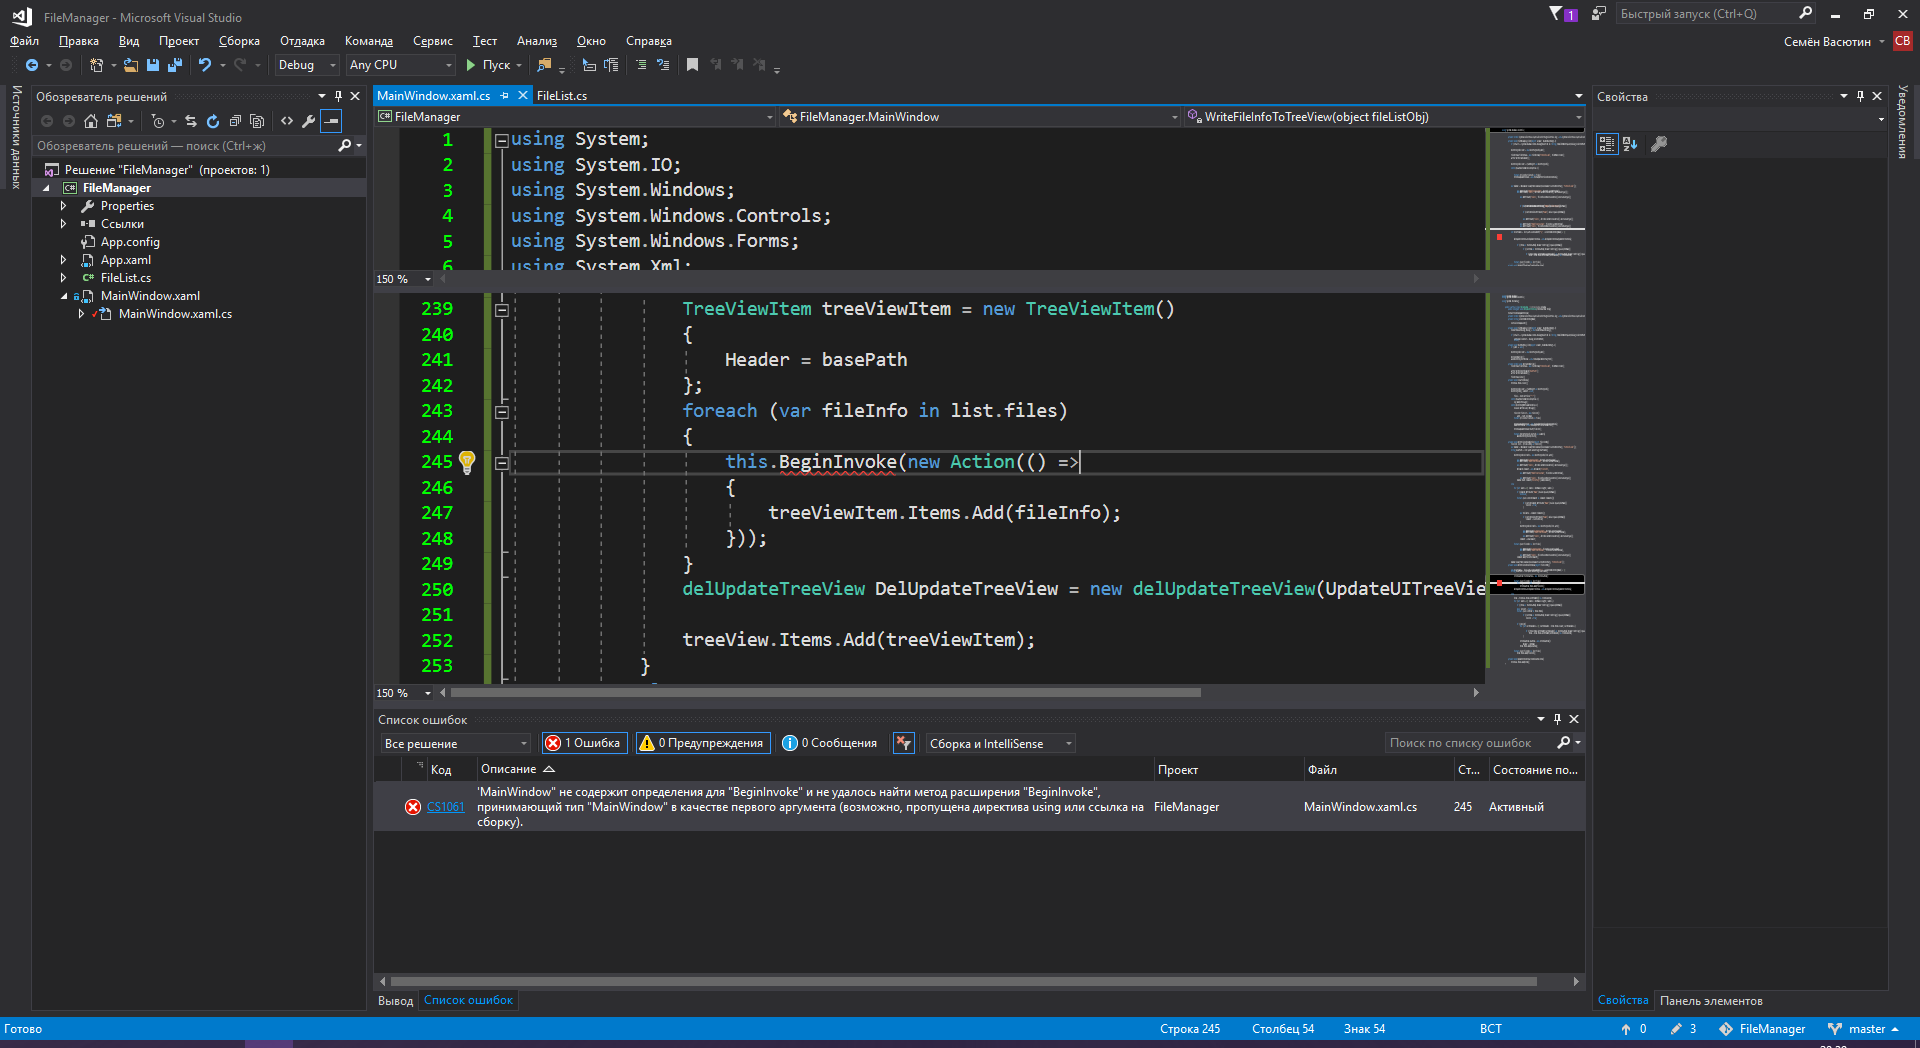This screenshot has width=1920, height=1048.
Task: Click the notifications flag icon
Action: tap(1563, 14)
